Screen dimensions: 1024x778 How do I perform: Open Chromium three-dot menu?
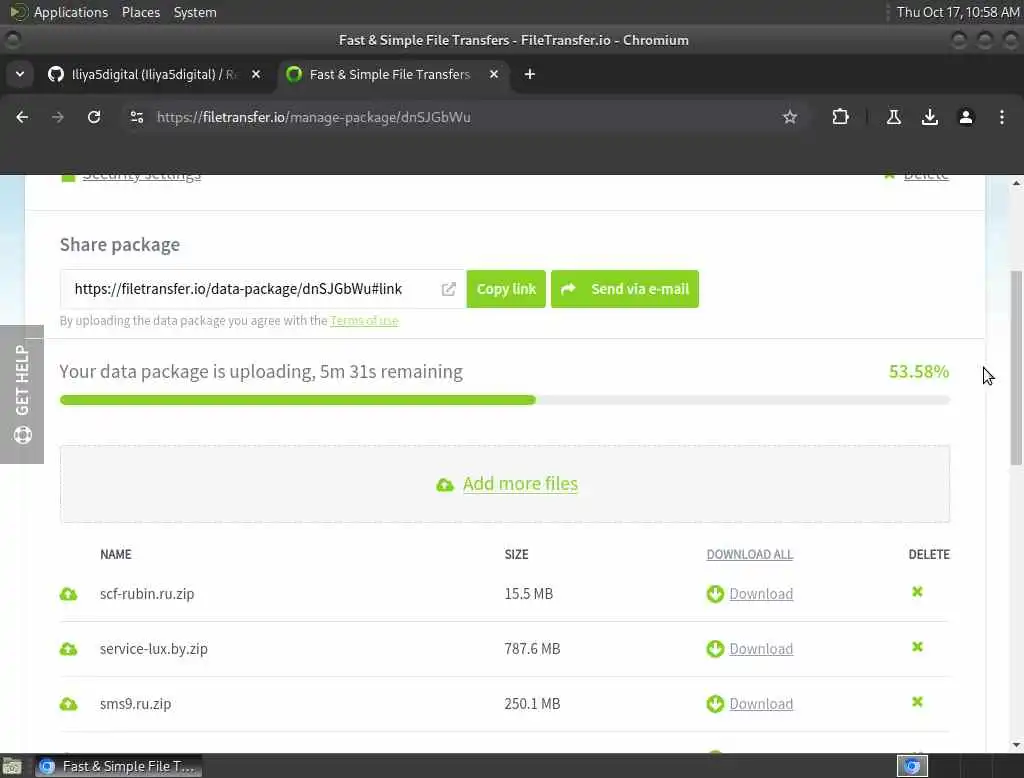1002,117
